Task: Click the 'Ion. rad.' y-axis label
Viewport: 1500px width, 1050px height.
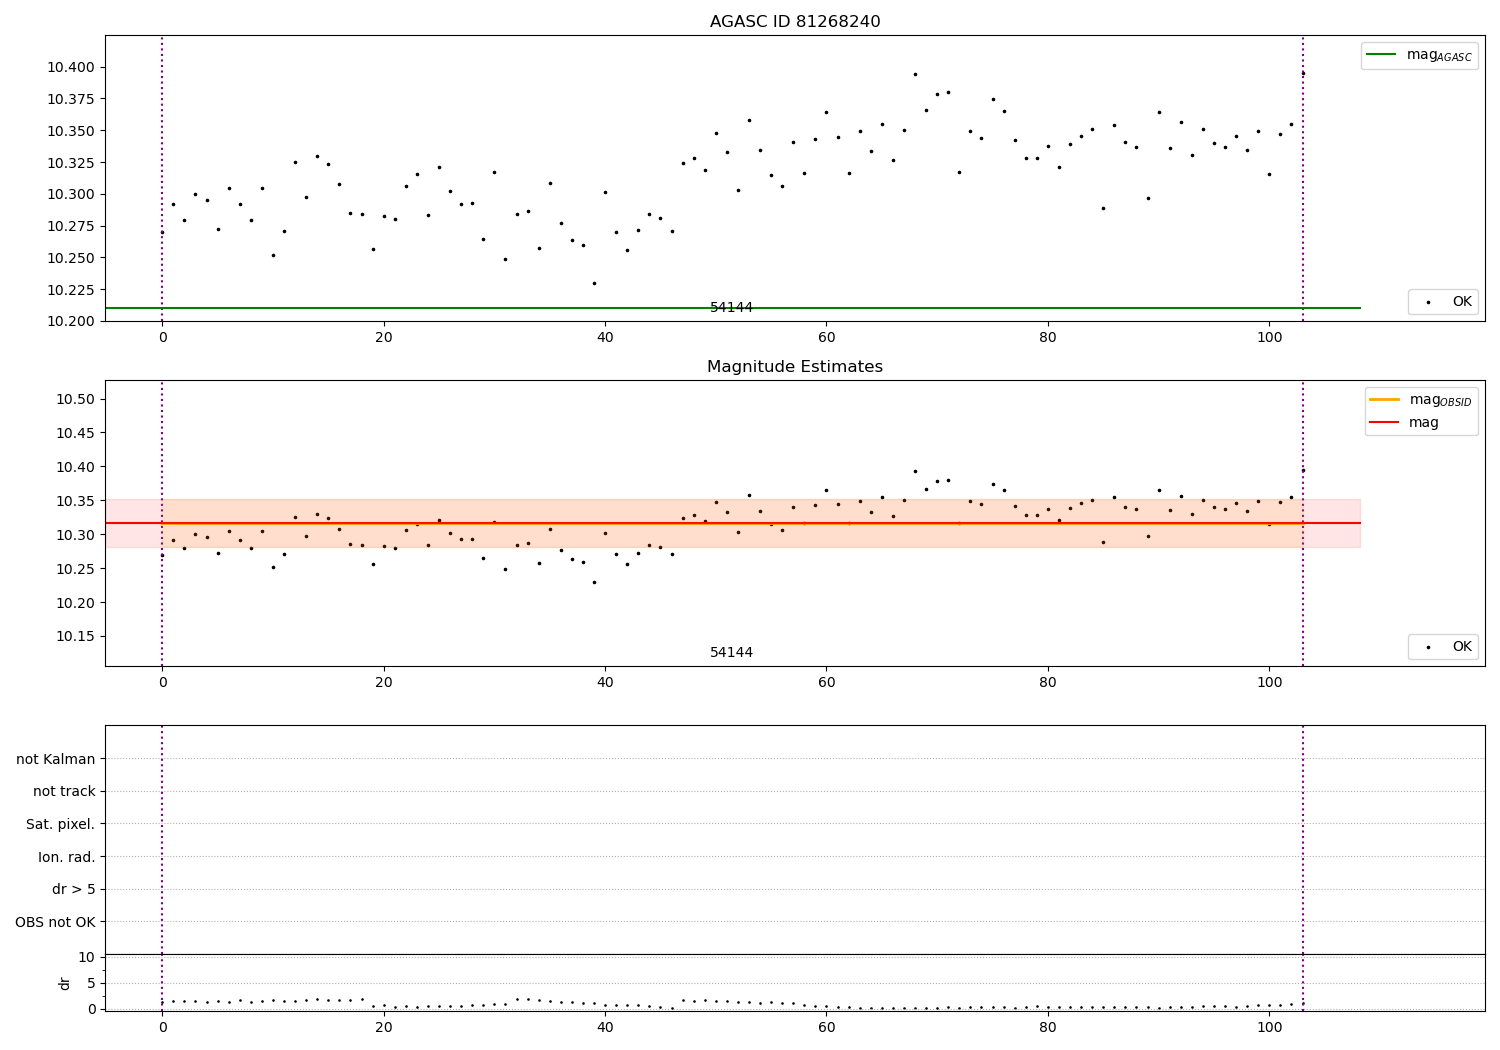Action: [67, 857]
